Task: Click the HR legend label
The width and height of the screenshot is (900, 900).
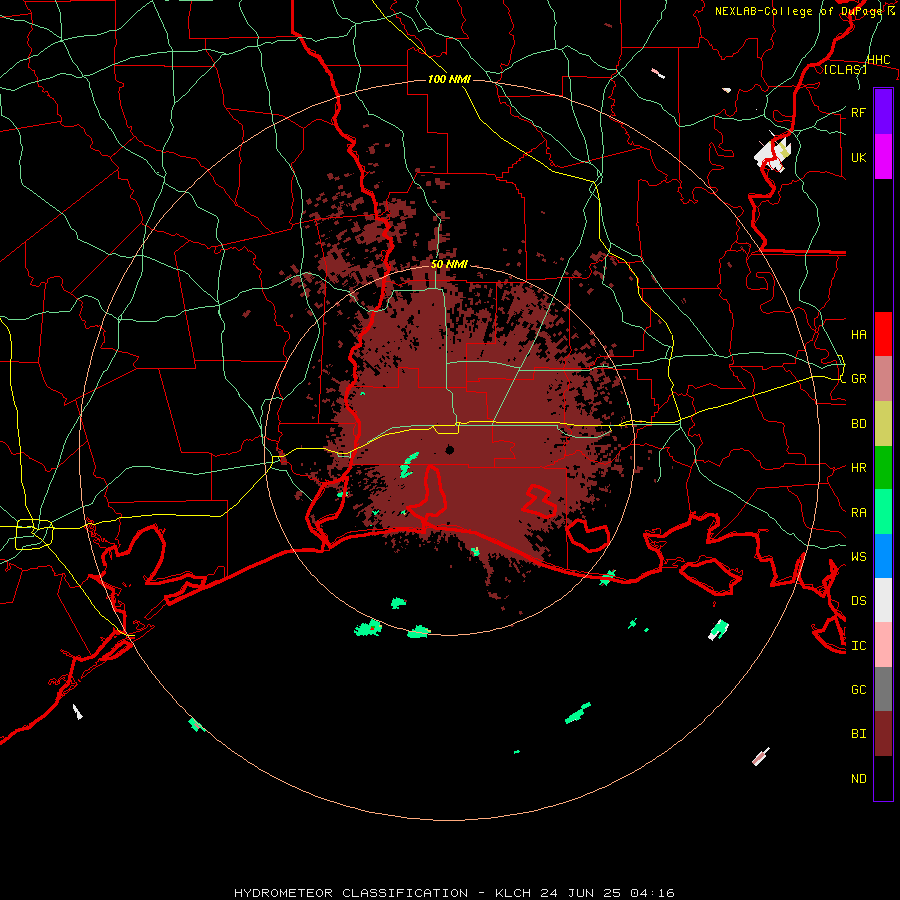Action: (858, 468)
